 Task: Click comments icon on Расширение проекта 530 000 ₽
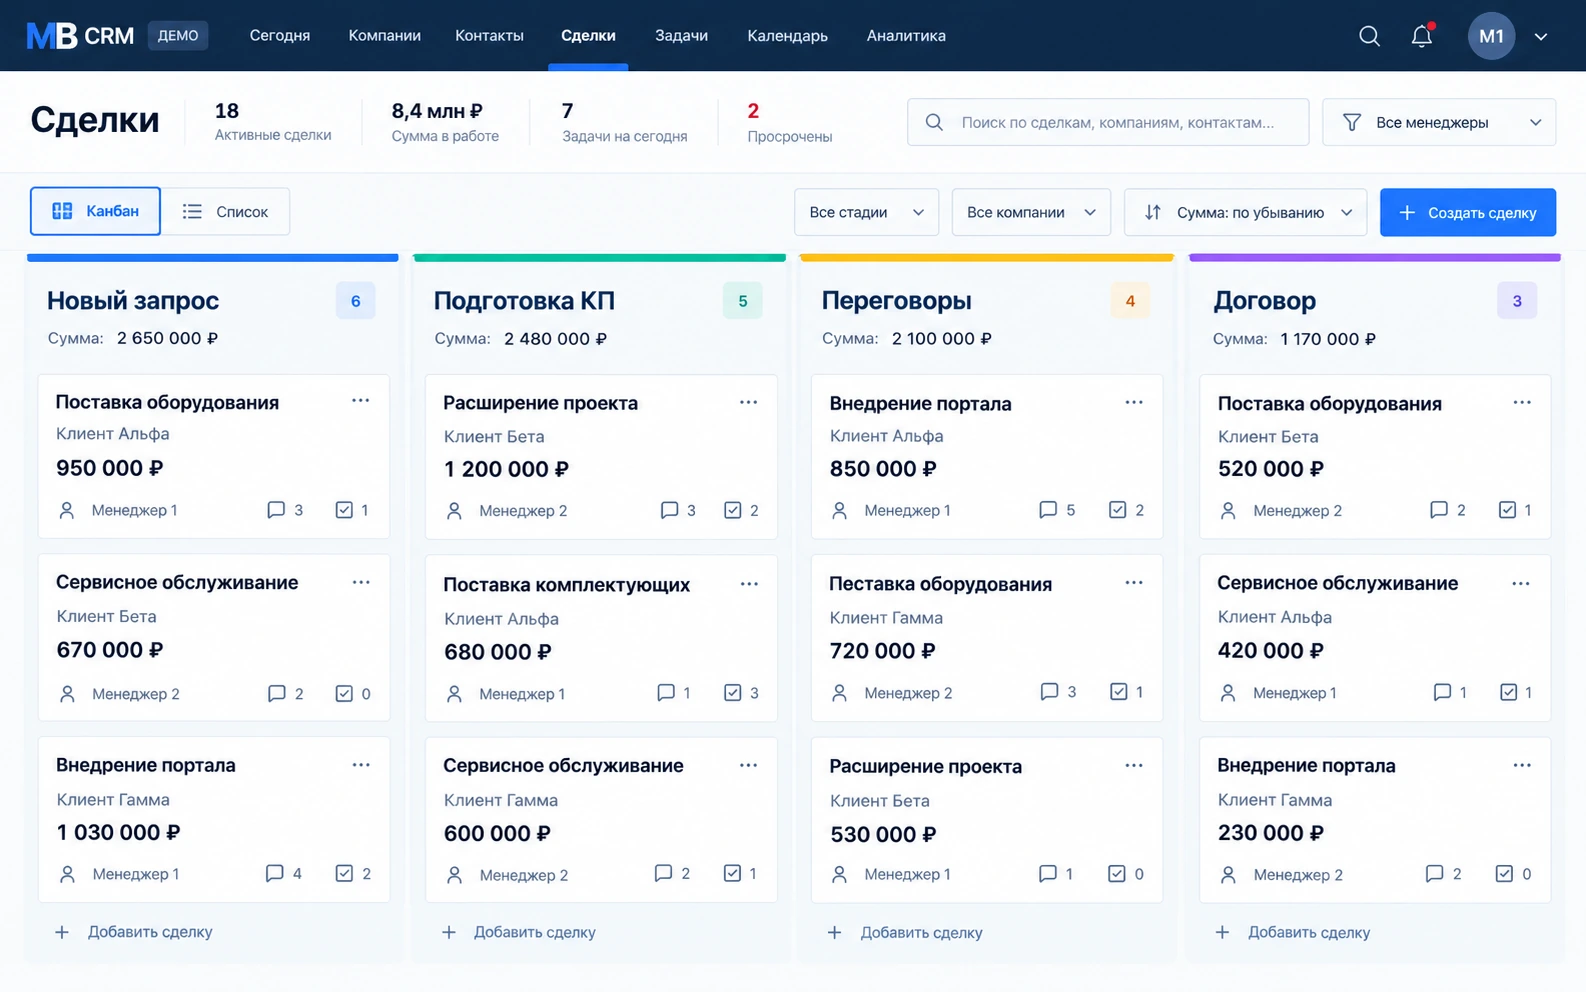[1048, 873]
